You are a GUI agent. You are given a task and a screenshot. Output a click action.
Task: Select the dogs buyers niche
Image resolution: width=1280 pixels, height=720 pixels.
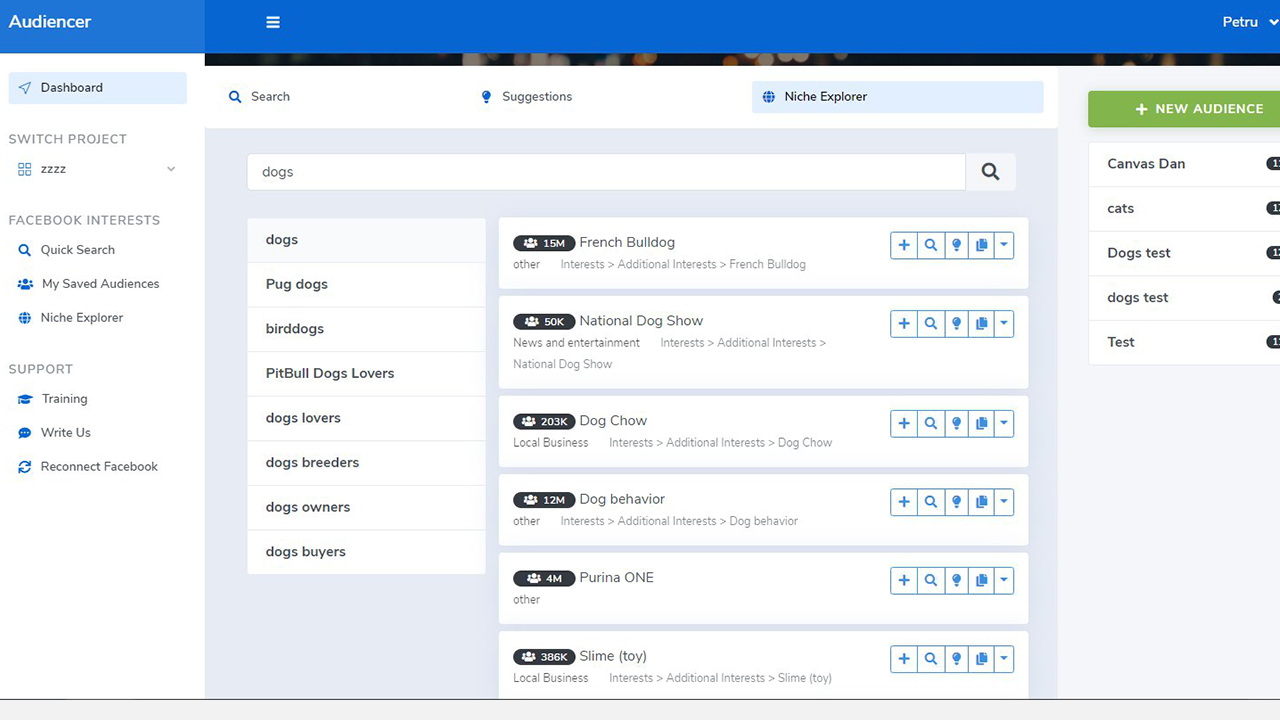[x=366, y=552]
